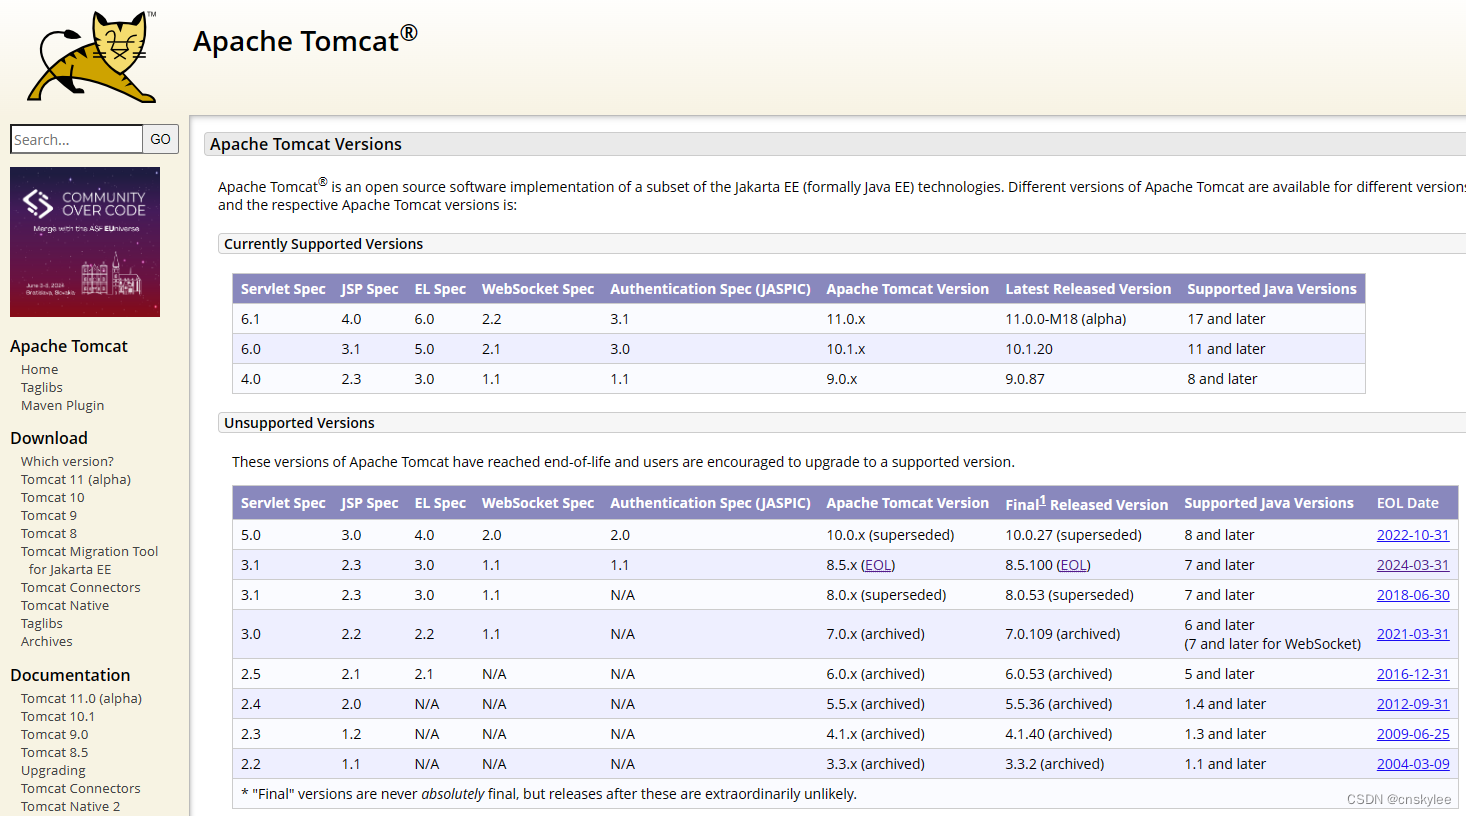Open the WebSocket 1.1 spec link for 9.0.x

coord(491,378)
